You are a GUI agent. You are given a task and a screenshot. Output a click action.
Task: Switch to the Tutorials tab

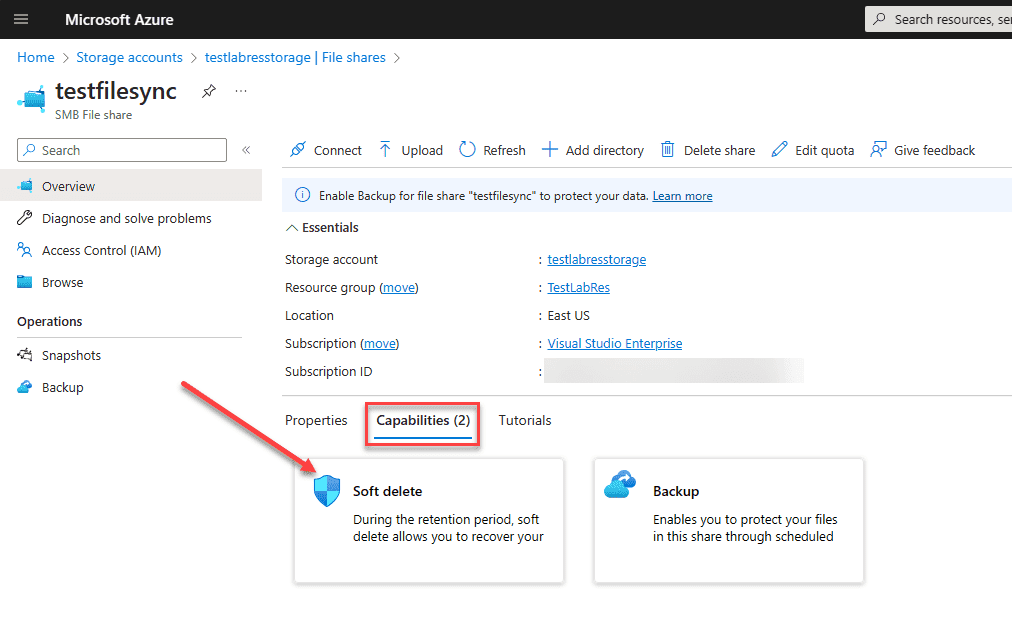(525, 420)
